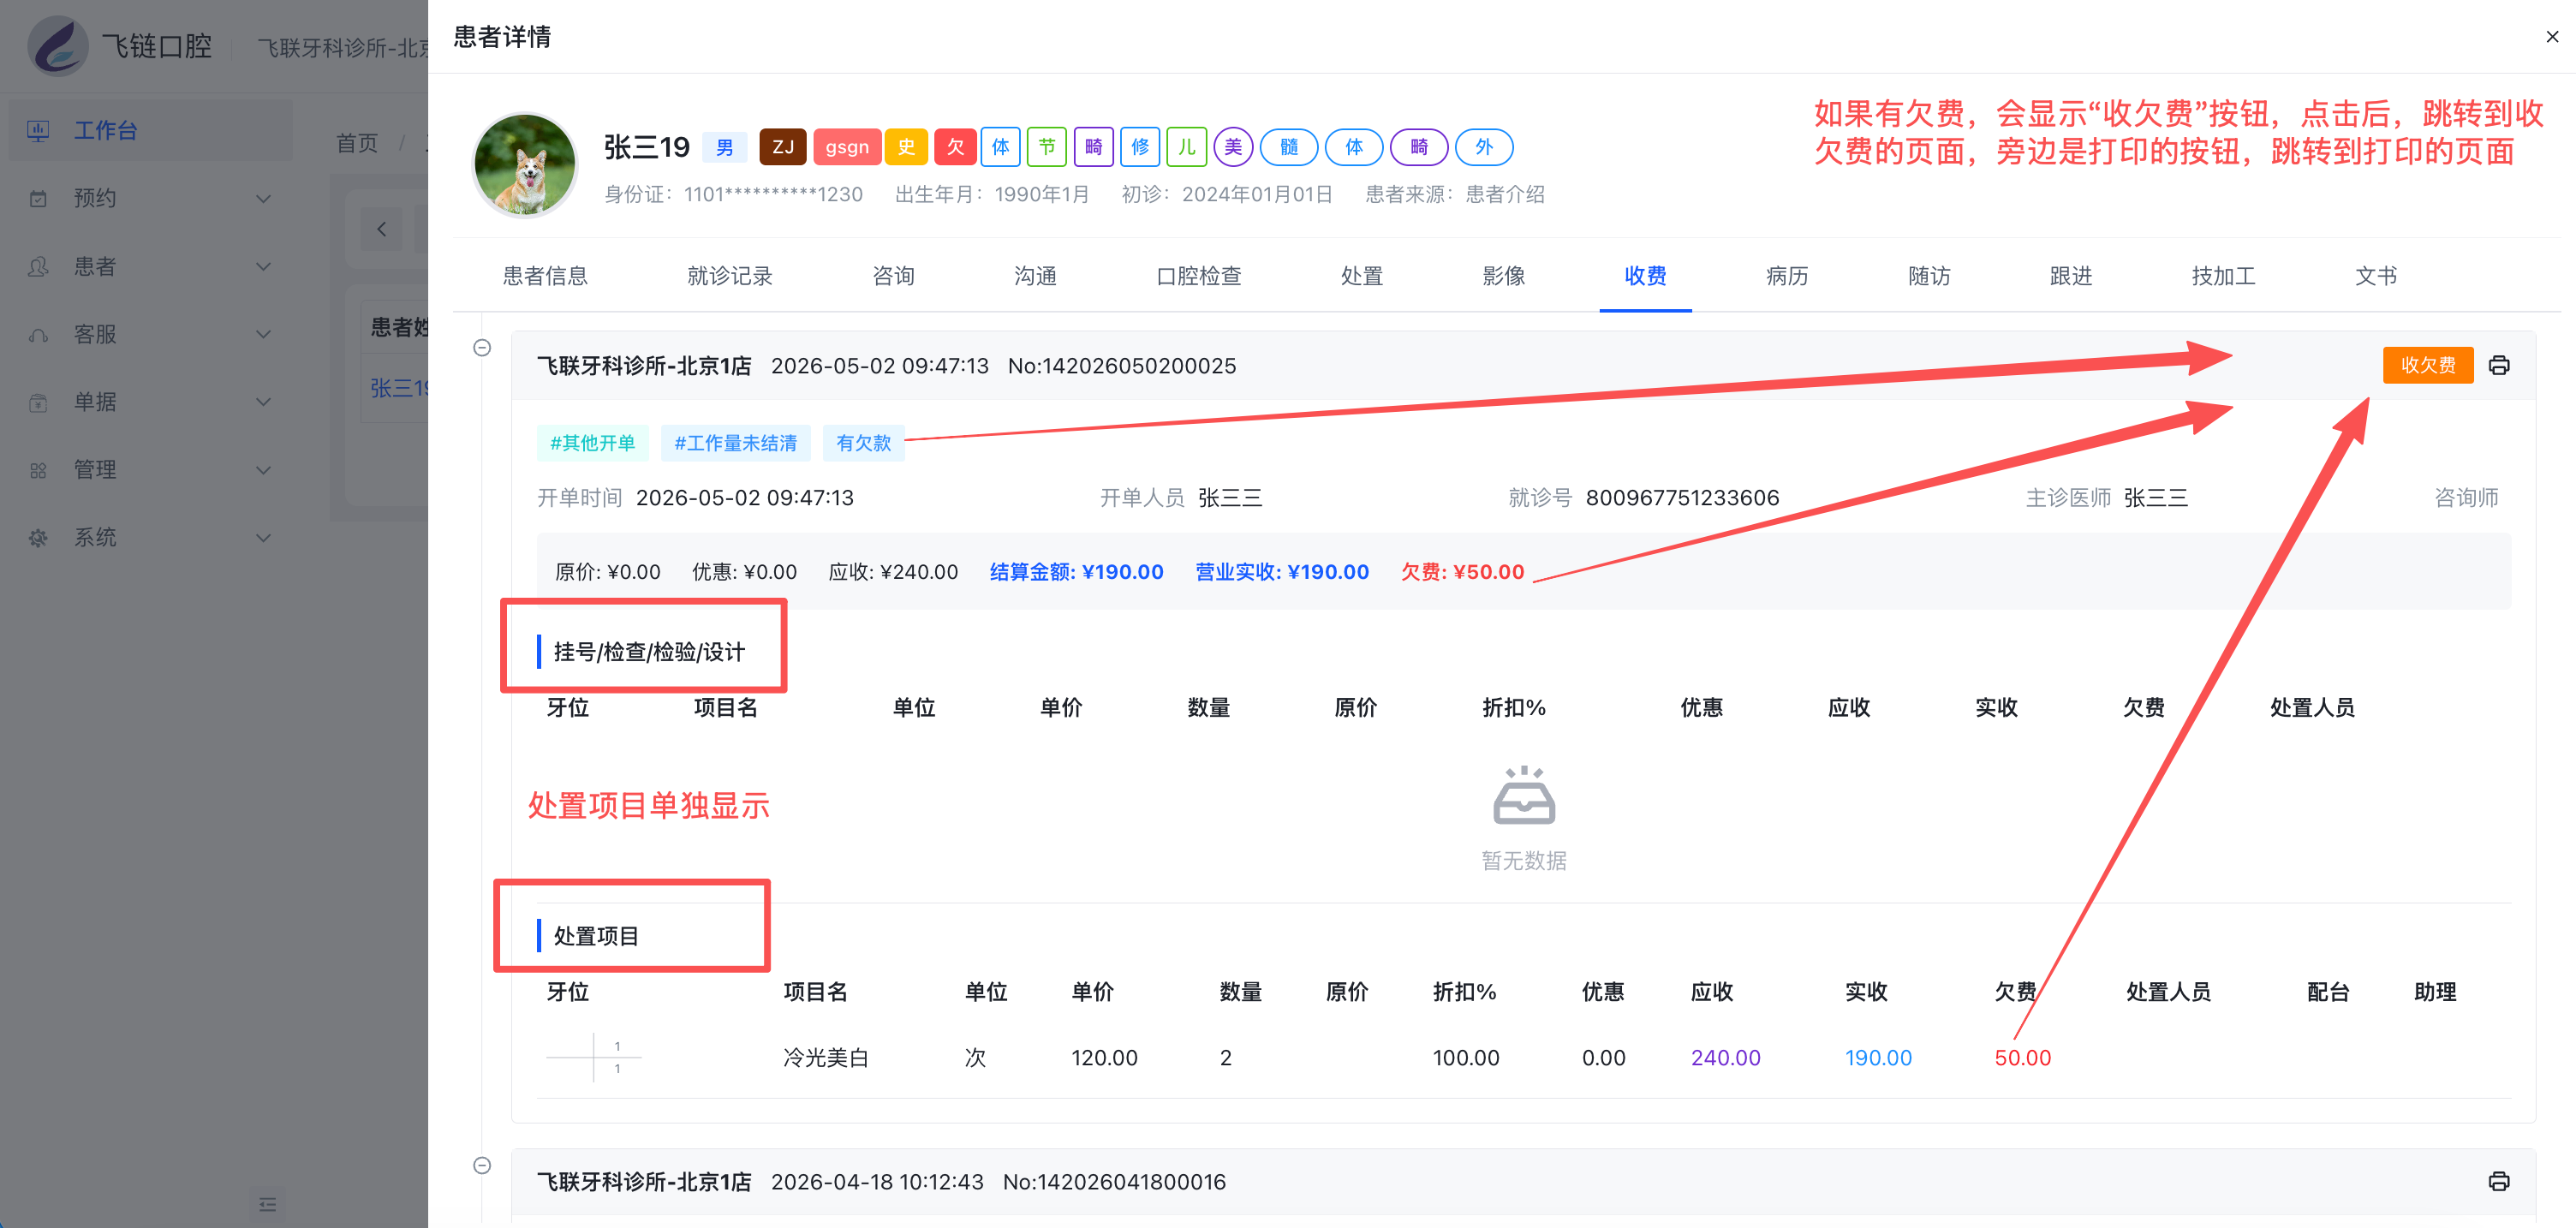The height and width of the screenshot is (1228, 2576).
Task: Open the 技加工 tab
Action: point(2223,276)
